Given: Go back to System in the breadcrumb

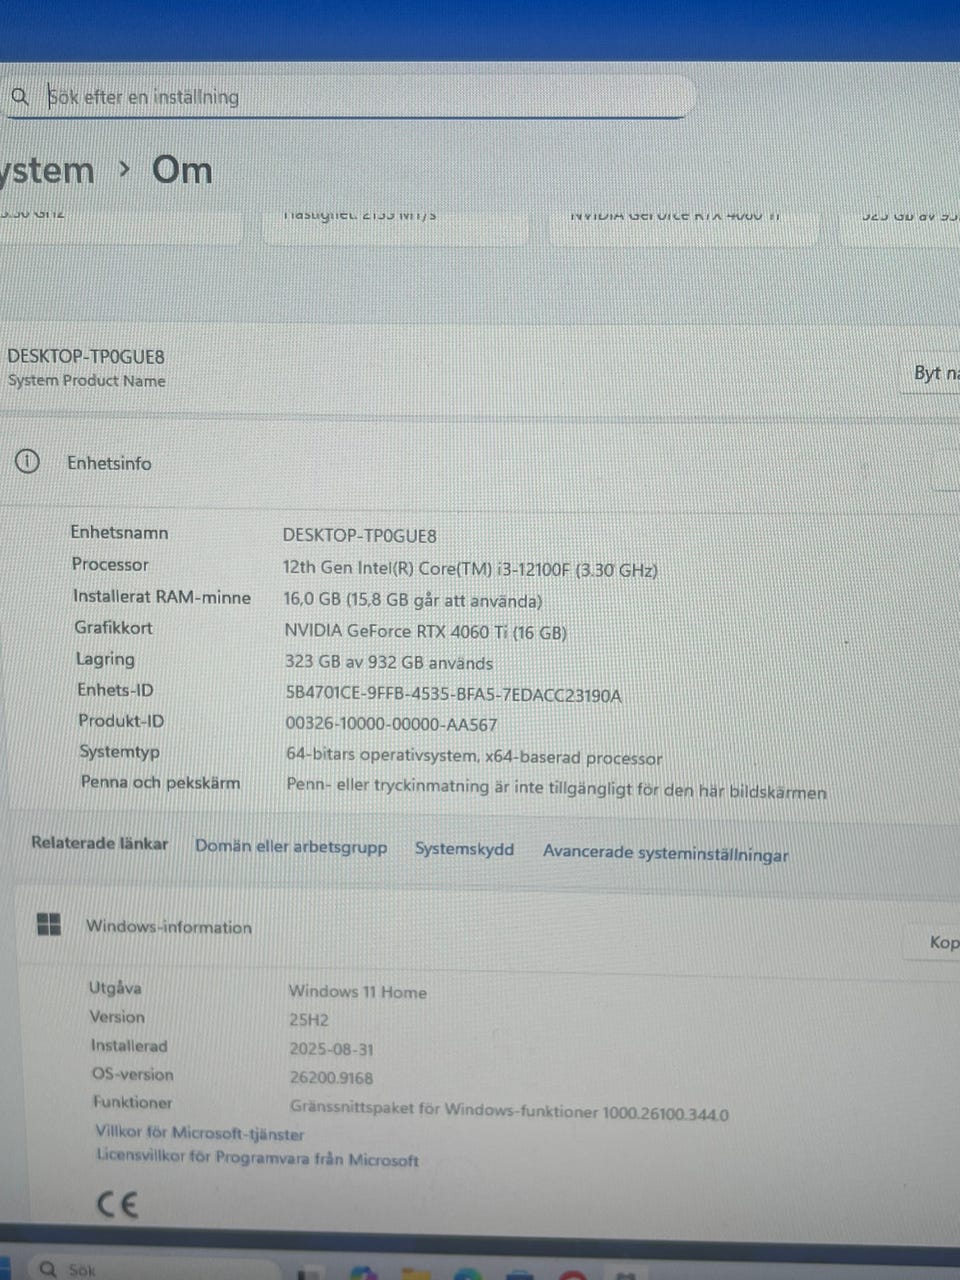Looking at the screenshot, I should point(47,170).
